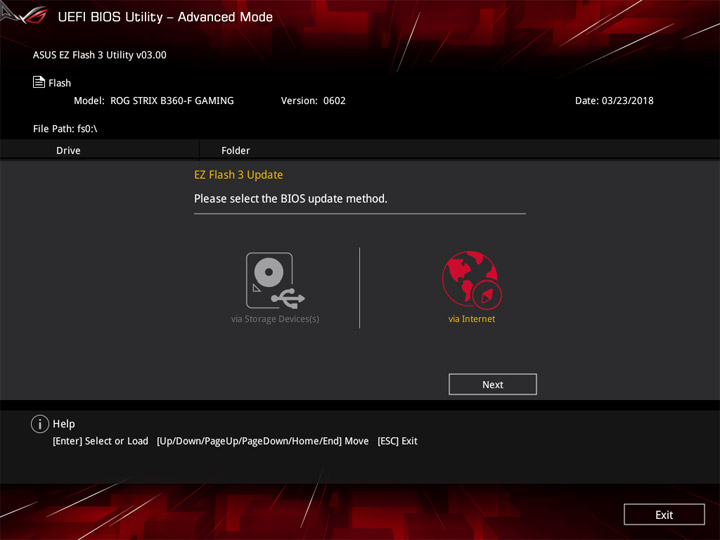Click the "UEFI BIOS Utility – Advanced Mode" title
The image size is (720, 540).
click(x=165, y=17)
